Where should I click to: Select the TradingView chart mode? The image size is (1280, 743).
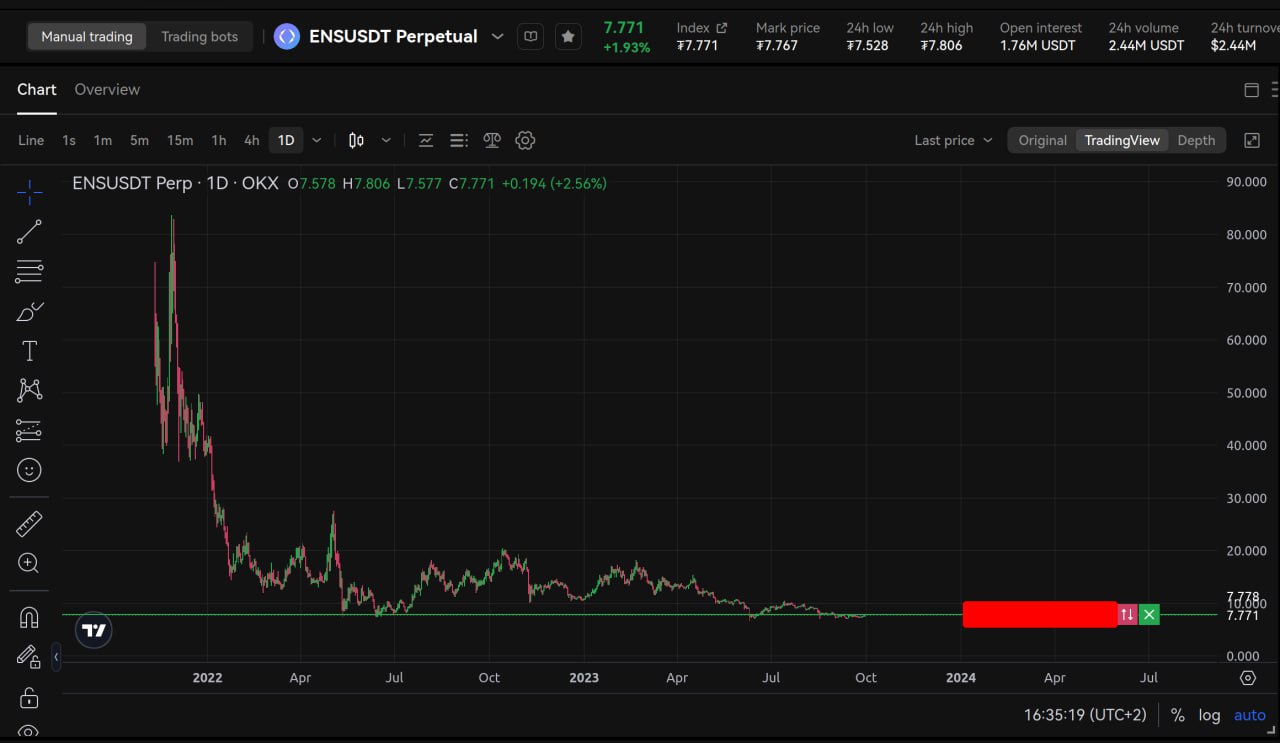pos(1122,140)
